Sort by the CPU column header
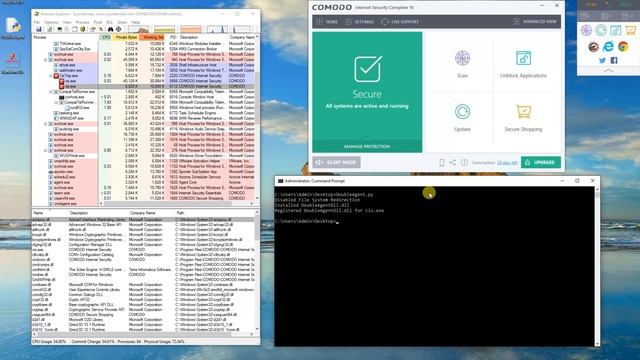This screenshot has width=640, height=360. pos(106,37)
